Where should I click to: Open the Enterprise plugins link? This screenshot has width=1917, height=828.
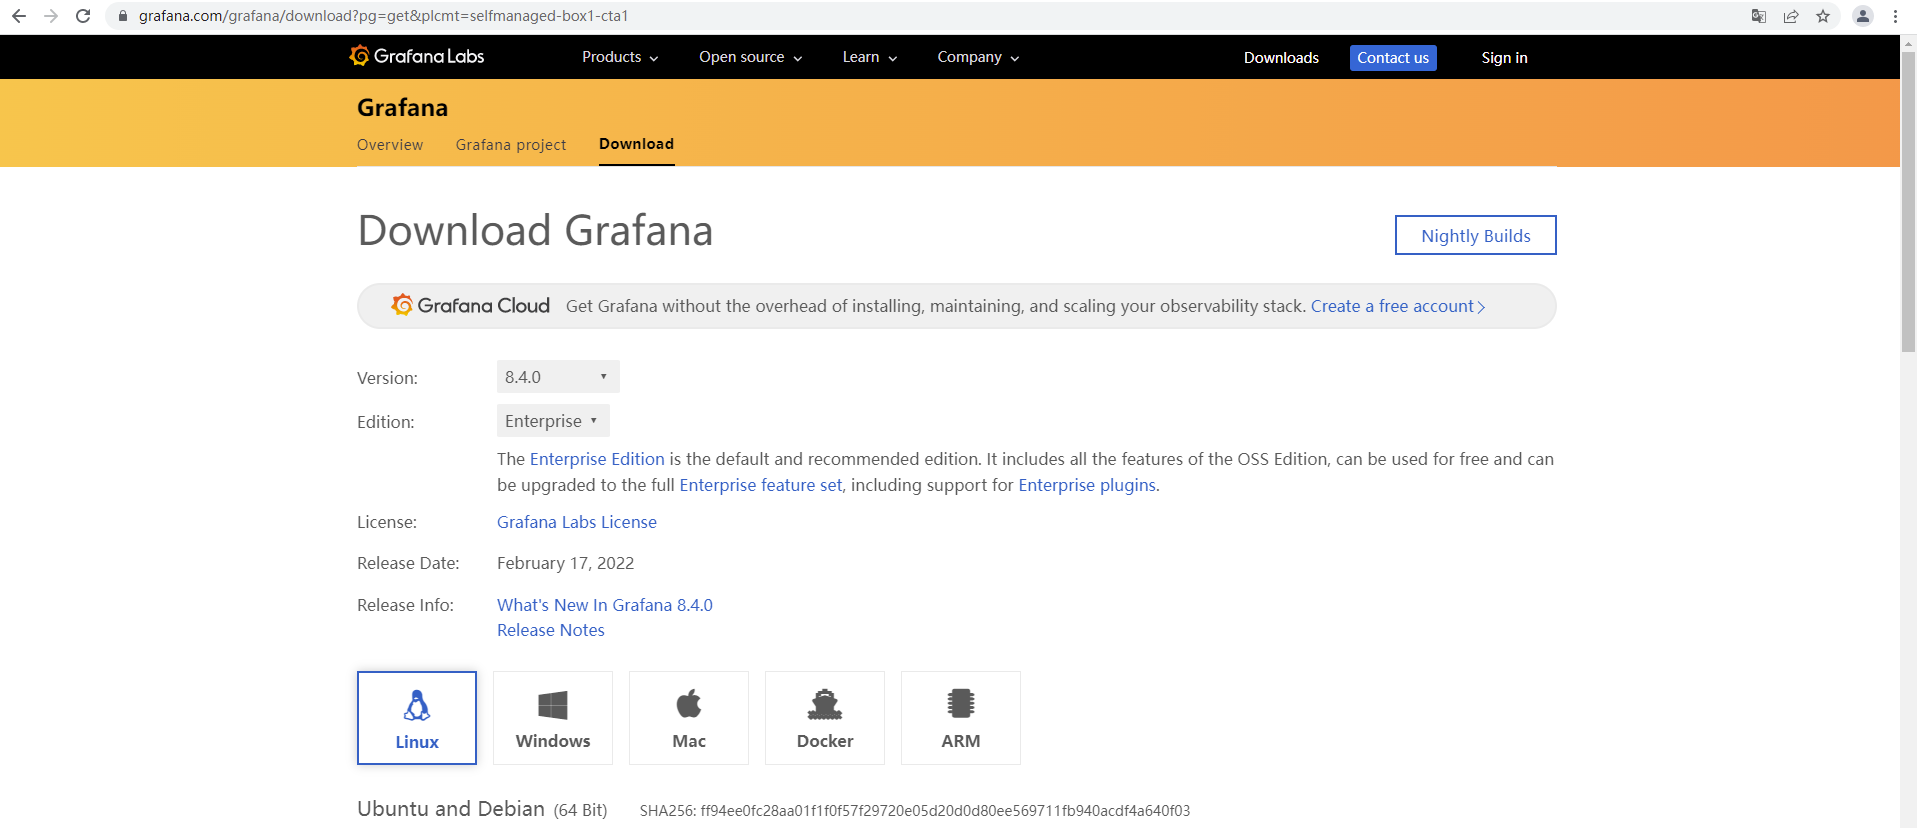[x=1087, y=485]
